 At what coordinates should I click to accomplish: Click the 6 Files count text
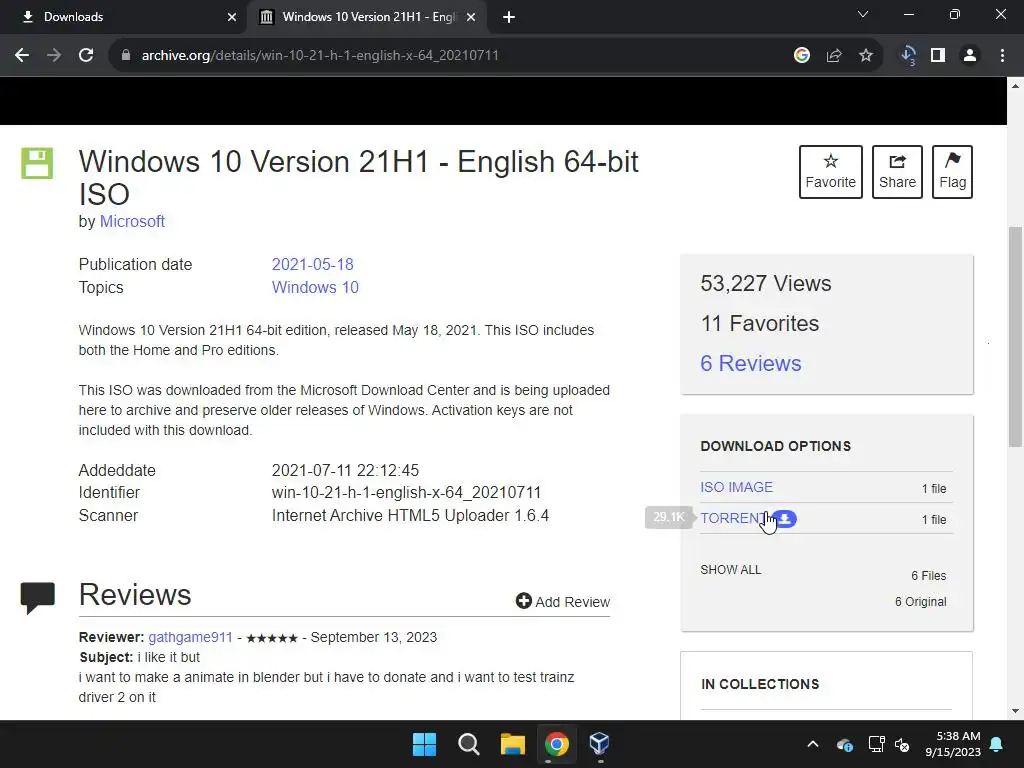pyautogui.click(x=929, y=575)
